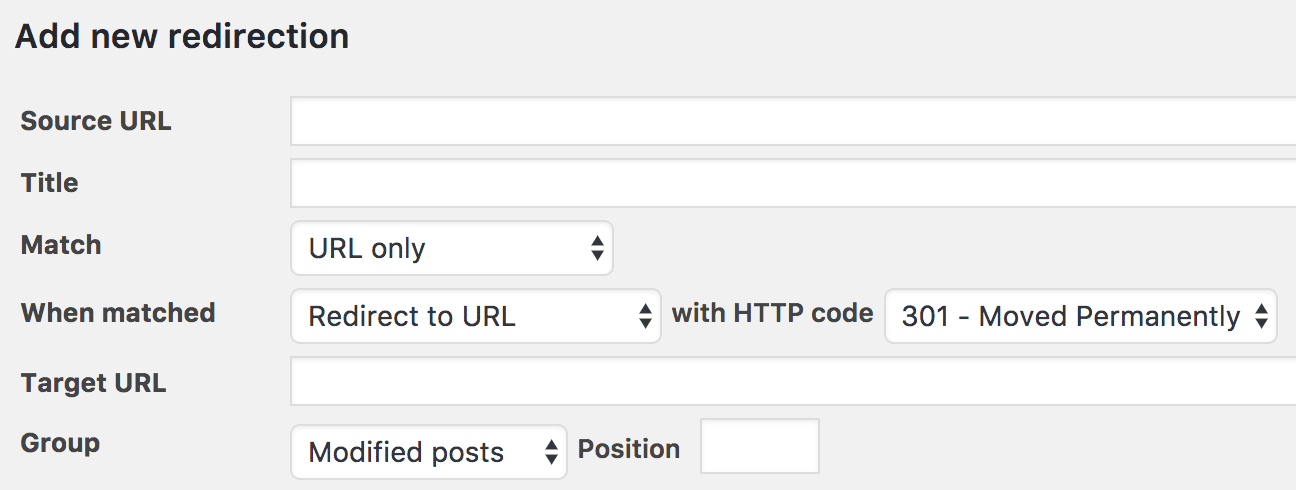Click the 'with HTTP code' label text

772,314
